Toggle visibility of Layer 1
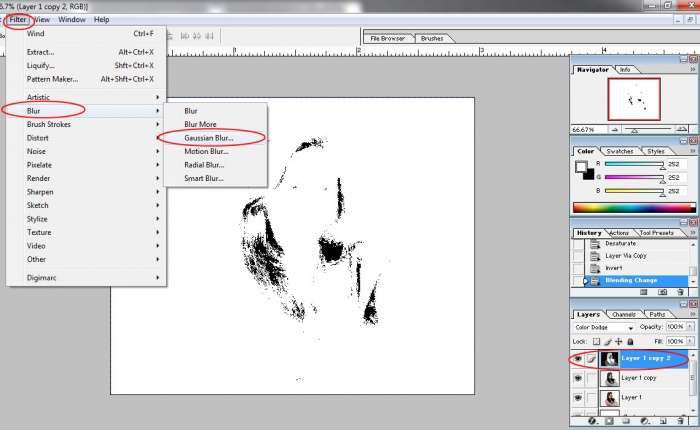The image size is (700, 430). tap(578, 397)
